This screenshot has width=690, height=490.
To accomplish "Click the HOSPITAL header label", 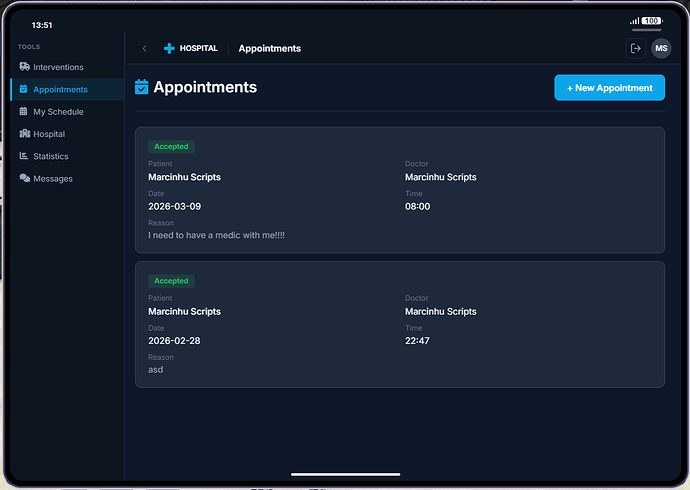I will coord(198,48).
